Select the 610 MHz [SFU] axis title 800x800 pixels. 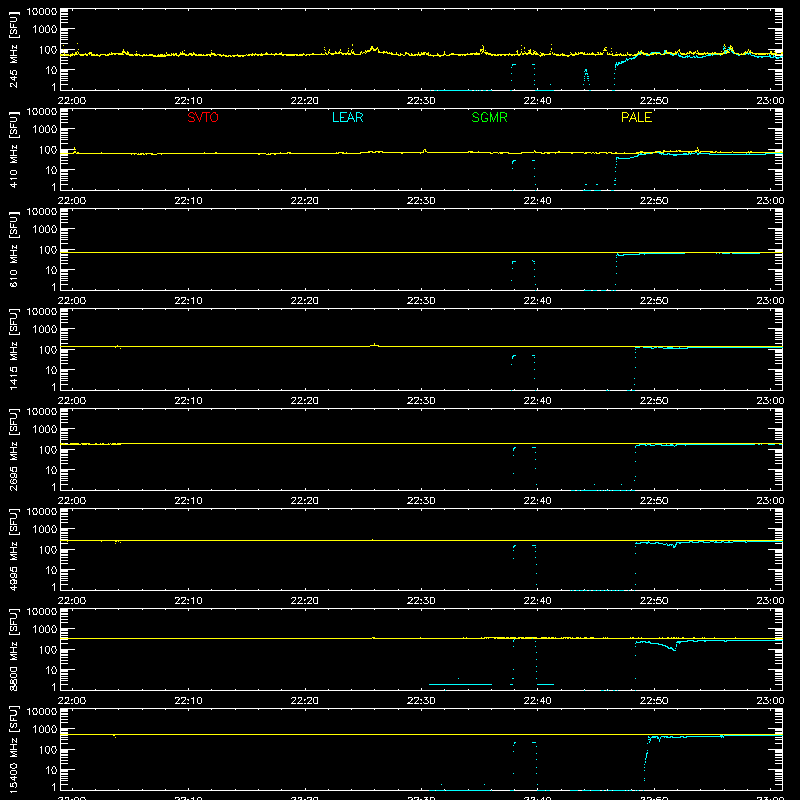click(x=13, y=249)
